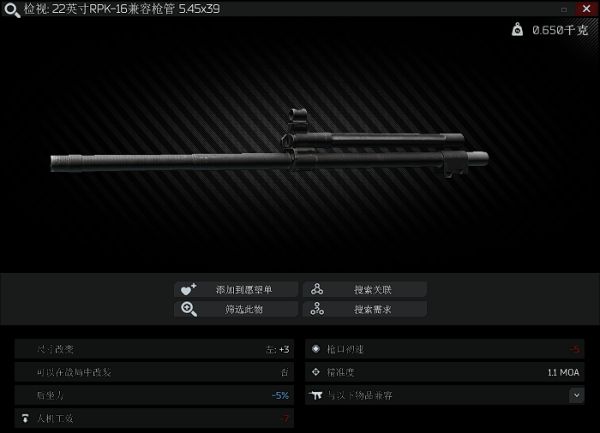
Task: Click the 1.1 MOA accuracy value
Action: [x=563, y=372]
